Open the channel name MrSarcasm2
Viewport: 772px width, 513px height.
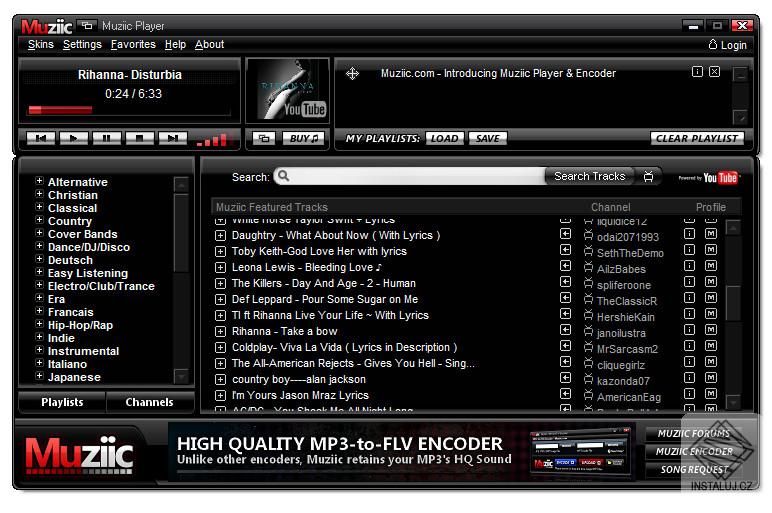point(627,349)
